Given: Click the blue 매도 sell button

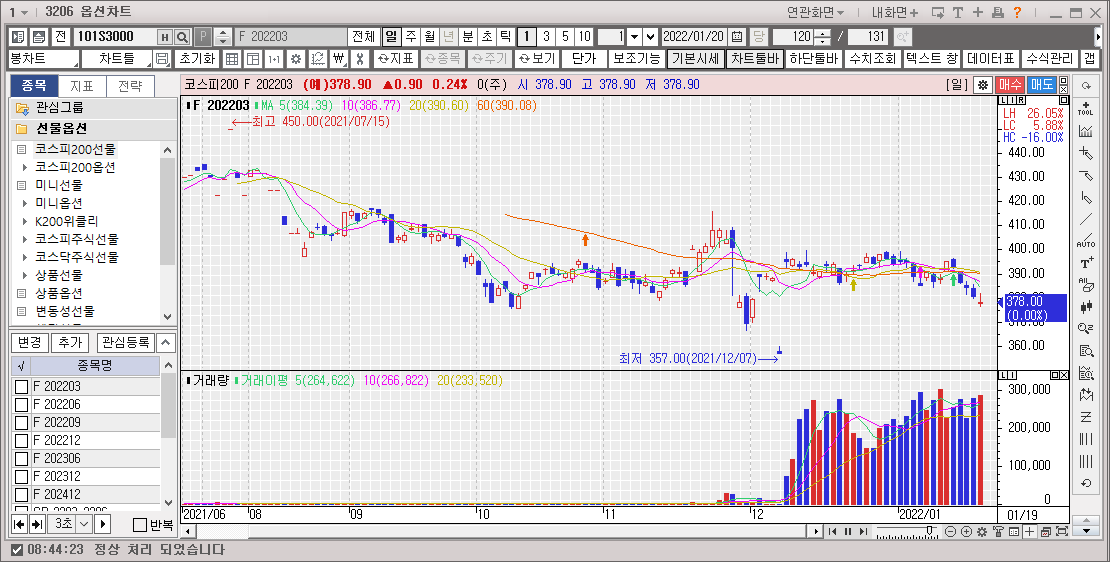Looking at the screenshot, I should pyautogui.click(x=1041, y=84).
